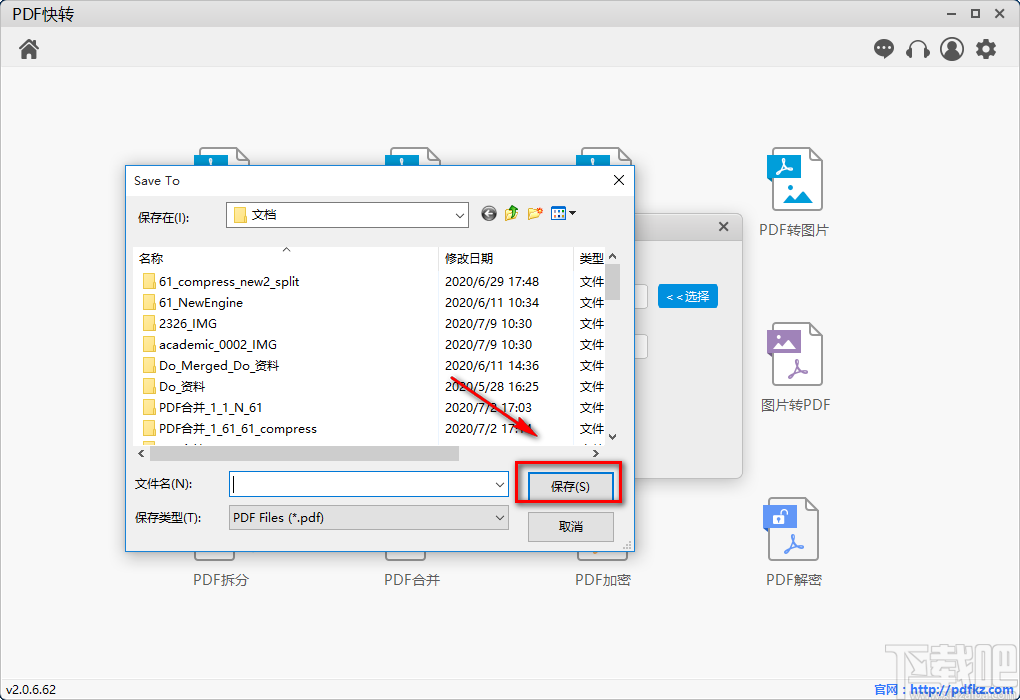Select the 61_compress_new2_split folder

(x=221, y=282)
